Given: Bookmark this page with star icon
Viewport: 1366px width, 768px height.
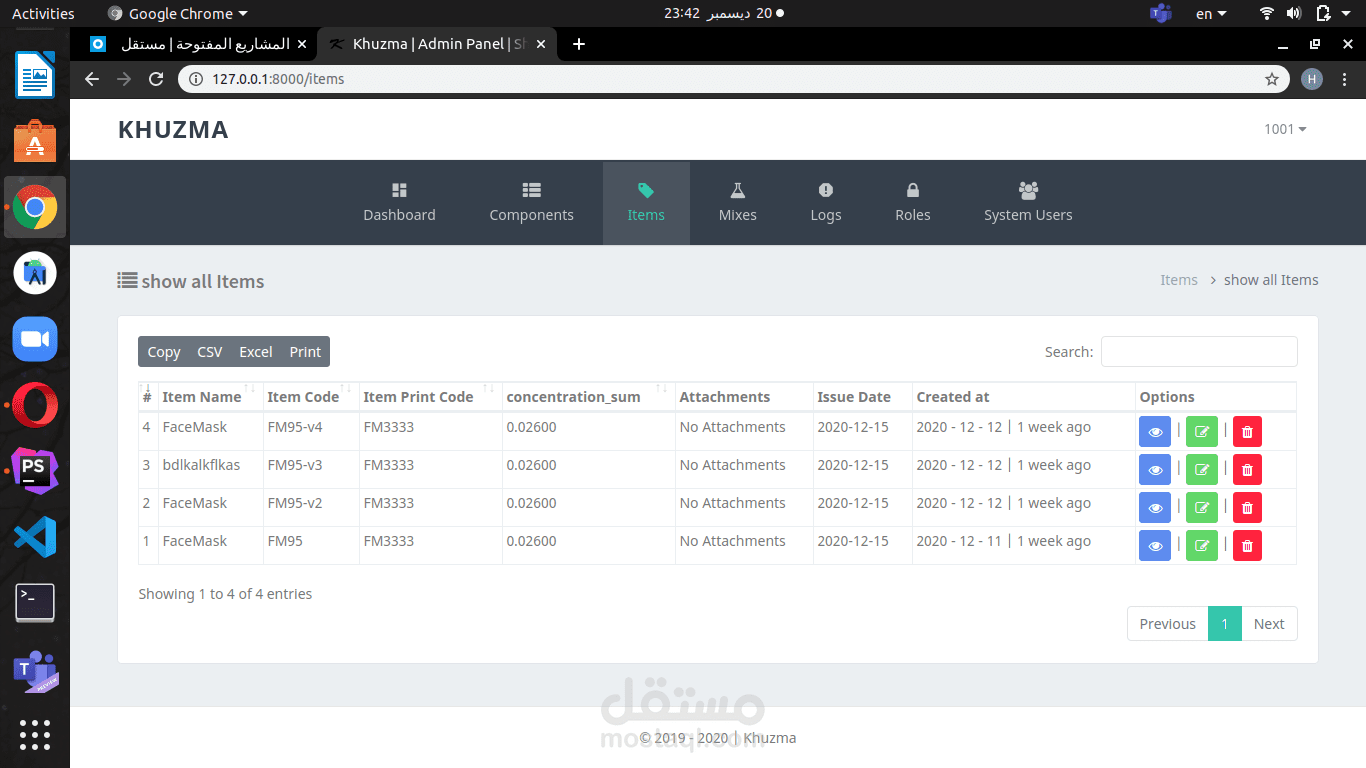Looking at the screenshot, I should pyautogui.click(x=1272, y=79).
